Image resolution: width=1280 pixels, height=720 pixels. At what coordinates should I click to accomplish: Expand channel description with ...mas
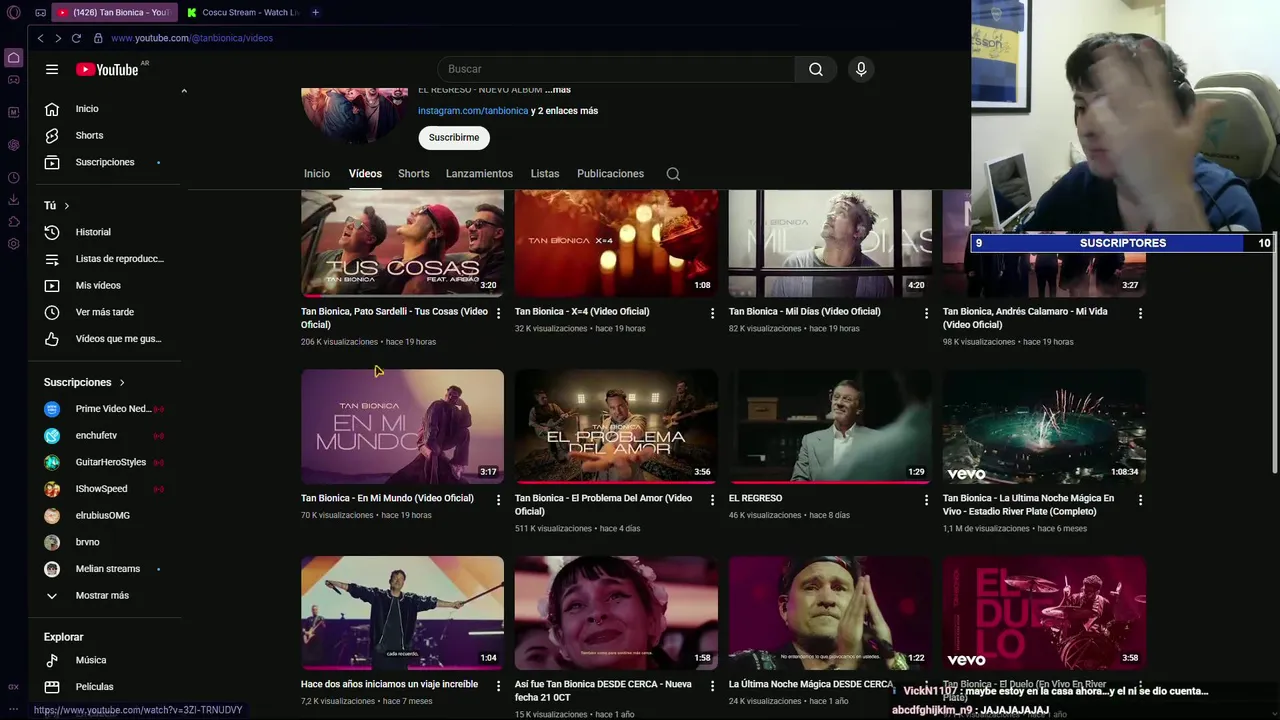pyautogui.click(x=558, y=90)
